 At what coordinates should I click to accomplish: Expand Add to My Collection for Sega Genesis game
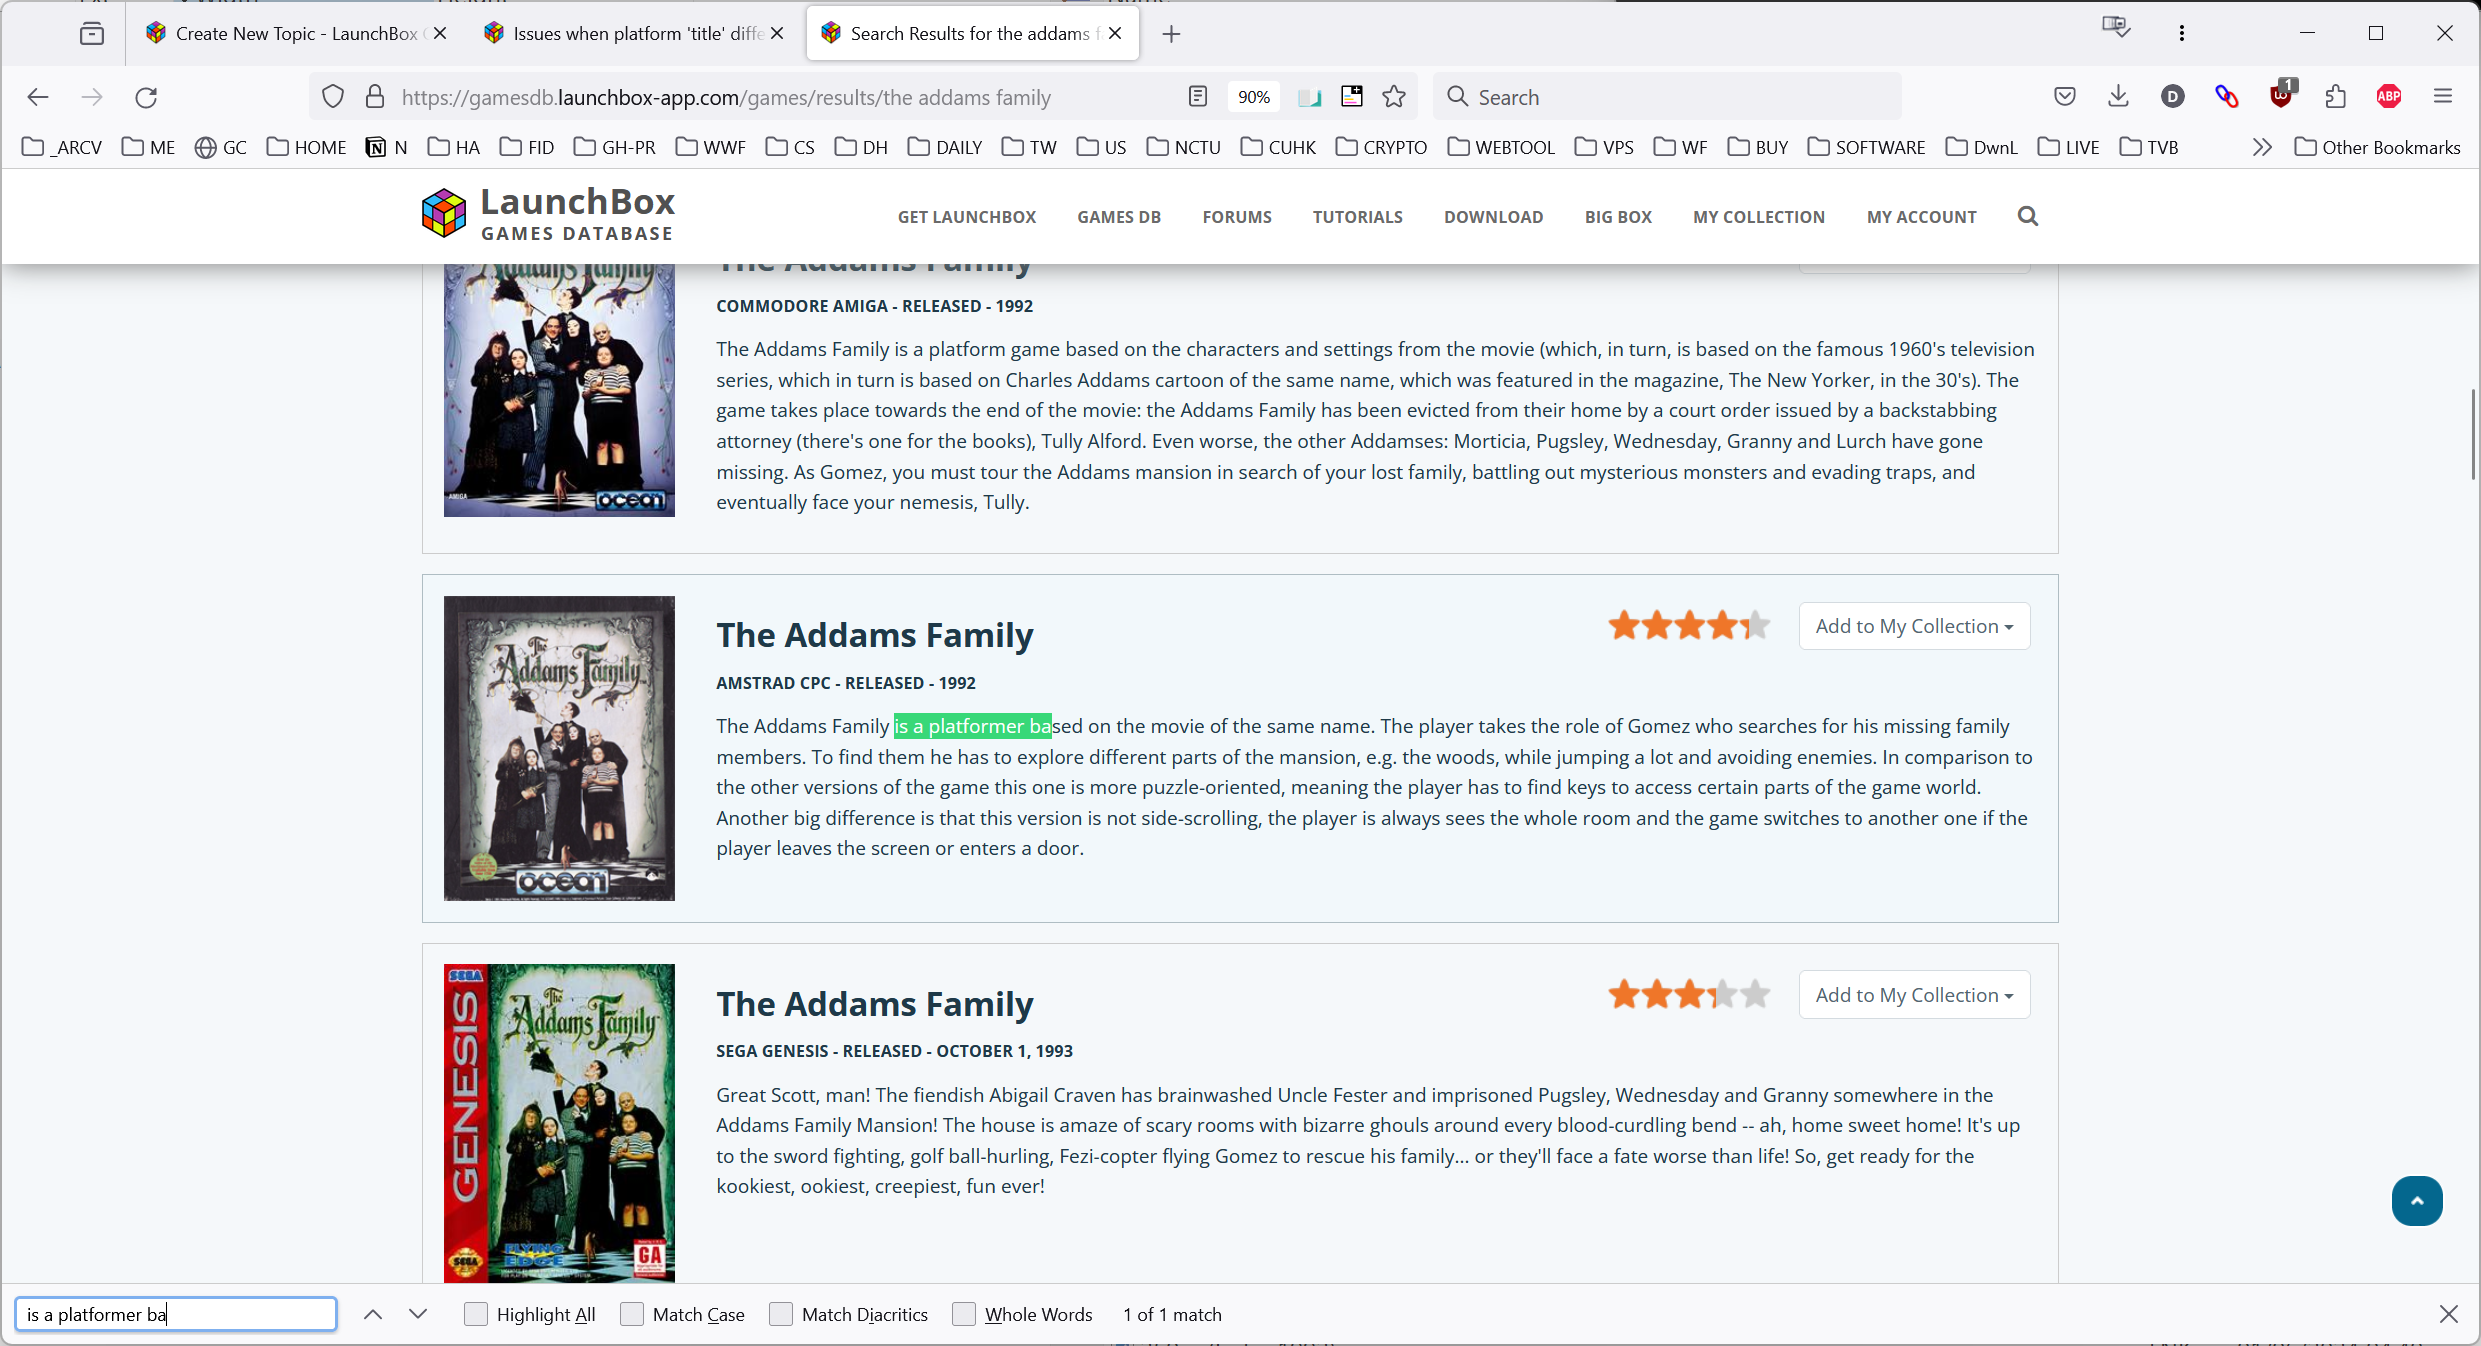pos(1914,995)
